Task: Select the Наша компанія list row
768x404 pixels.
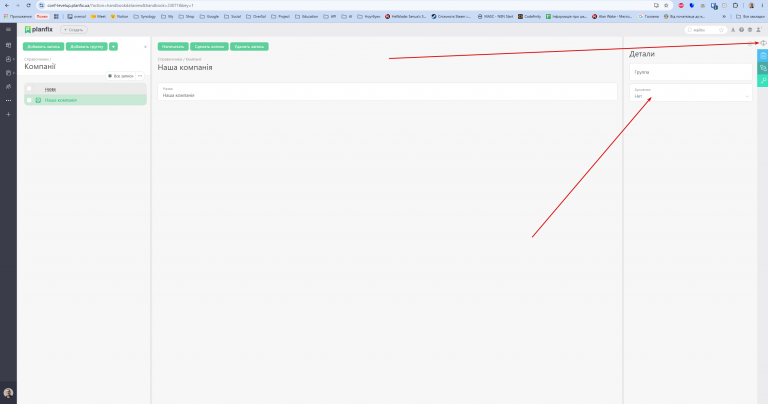Action: click(86, 100)
